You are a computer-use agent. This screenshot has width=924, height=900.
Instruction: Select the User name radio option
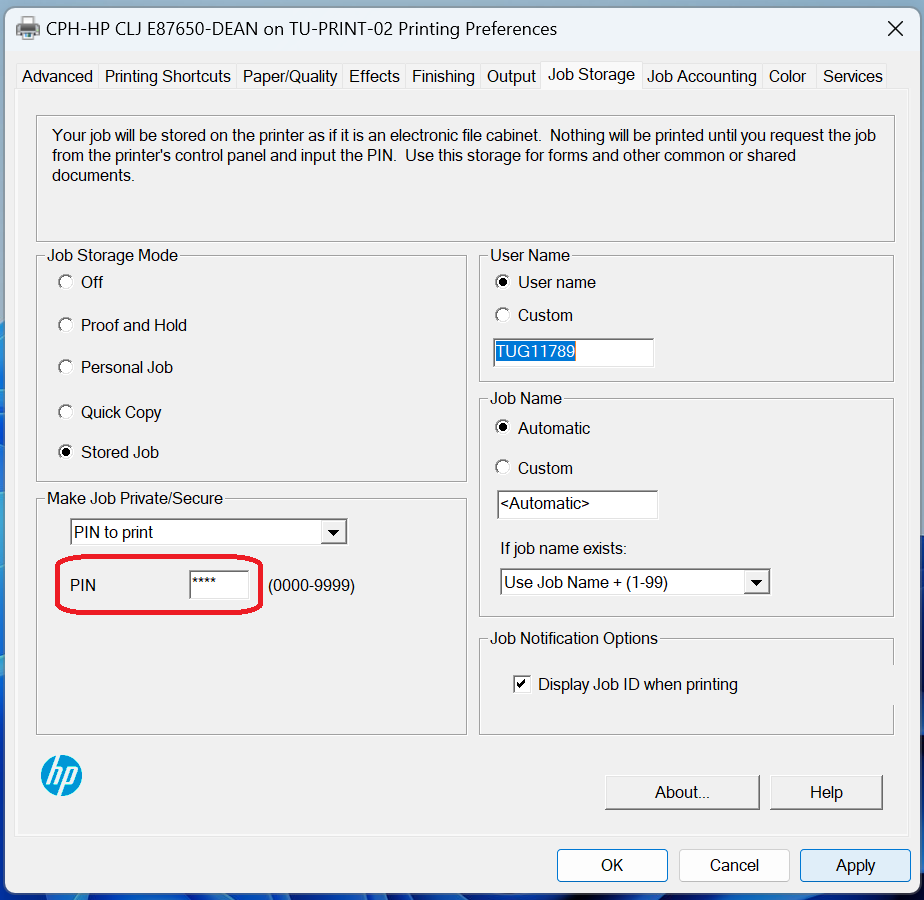[x=545, y=282]
